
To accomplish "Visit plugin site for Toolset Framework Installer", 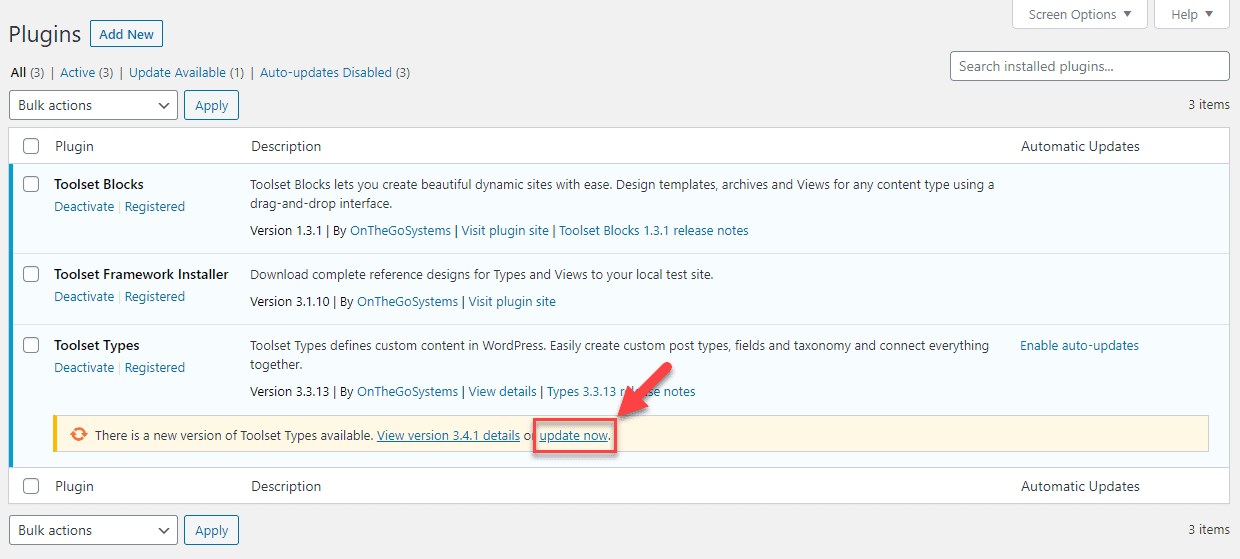I will click(x=512, y=301).
